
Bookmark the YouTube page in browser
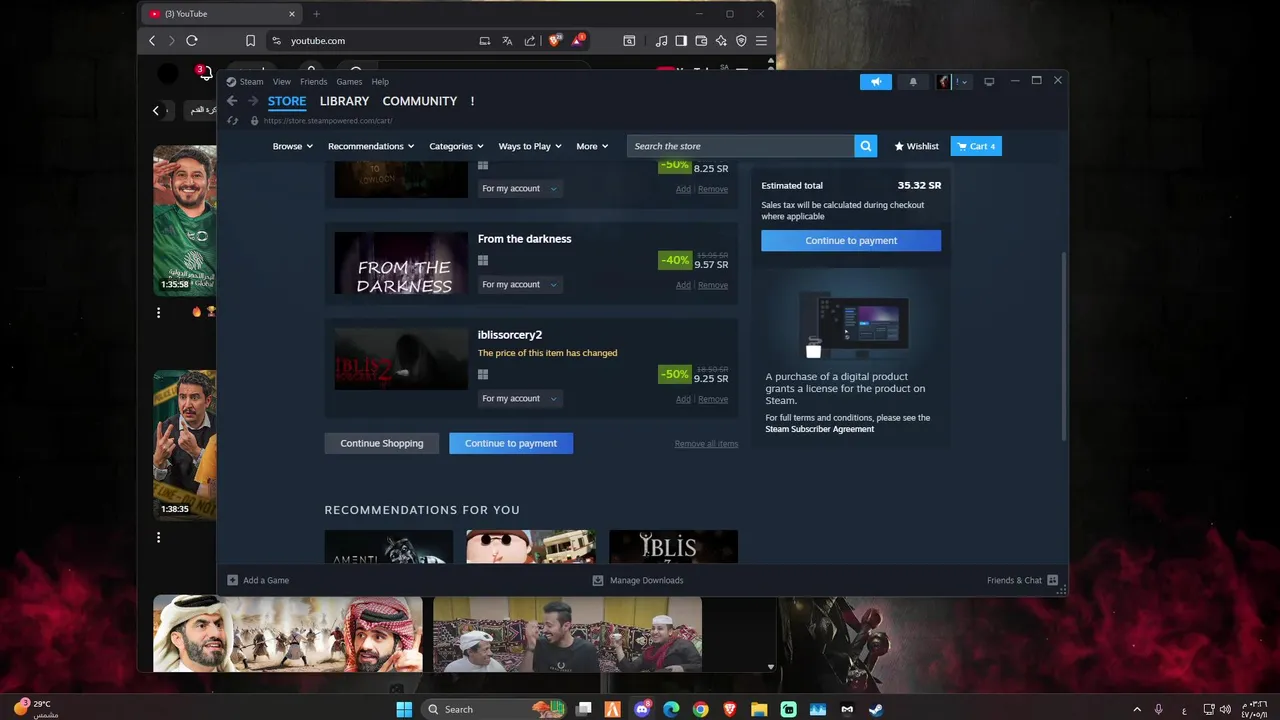pos(250,41)
